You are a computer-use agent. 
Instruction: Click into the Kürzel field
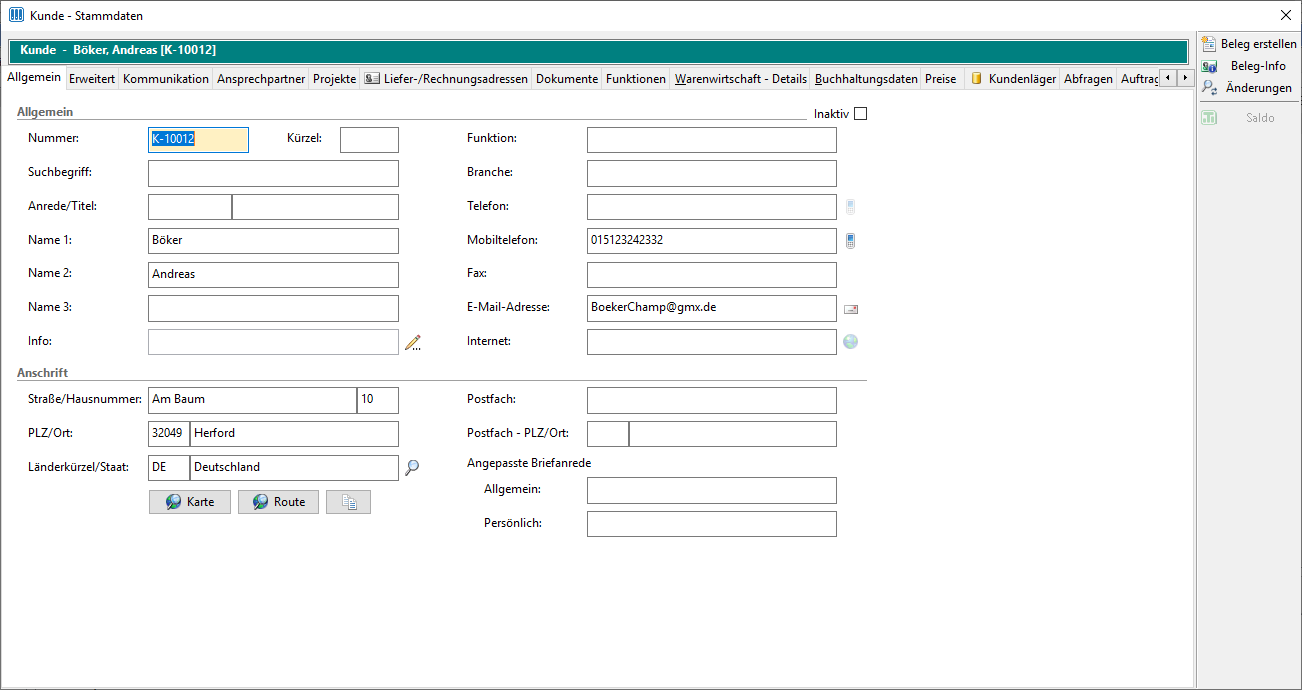click(x=369, y=140)
